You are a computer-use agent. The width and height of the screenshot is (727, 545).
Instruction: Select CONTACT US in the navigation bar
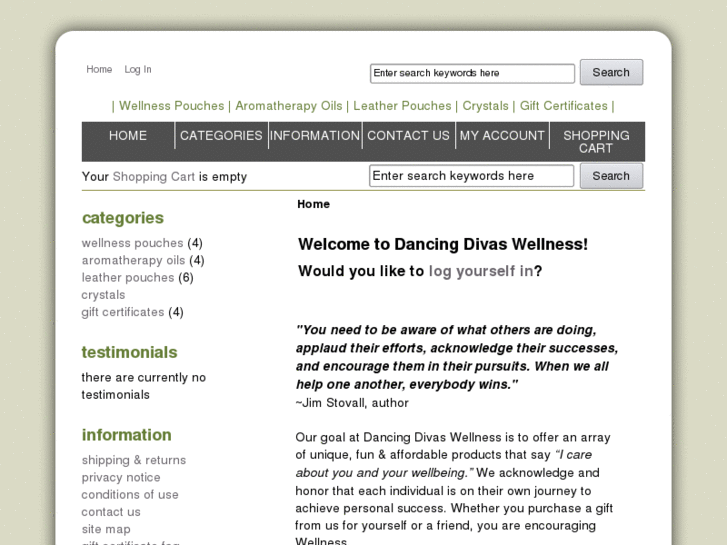(x=408, y=135)
